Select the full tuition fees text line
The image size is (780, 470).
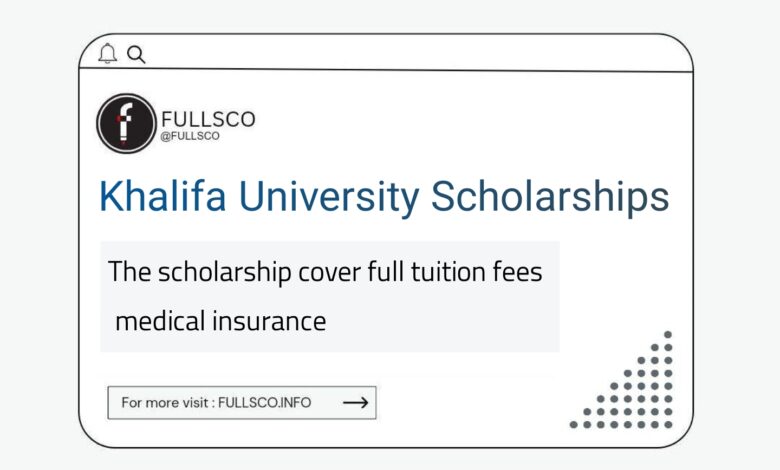325,272
